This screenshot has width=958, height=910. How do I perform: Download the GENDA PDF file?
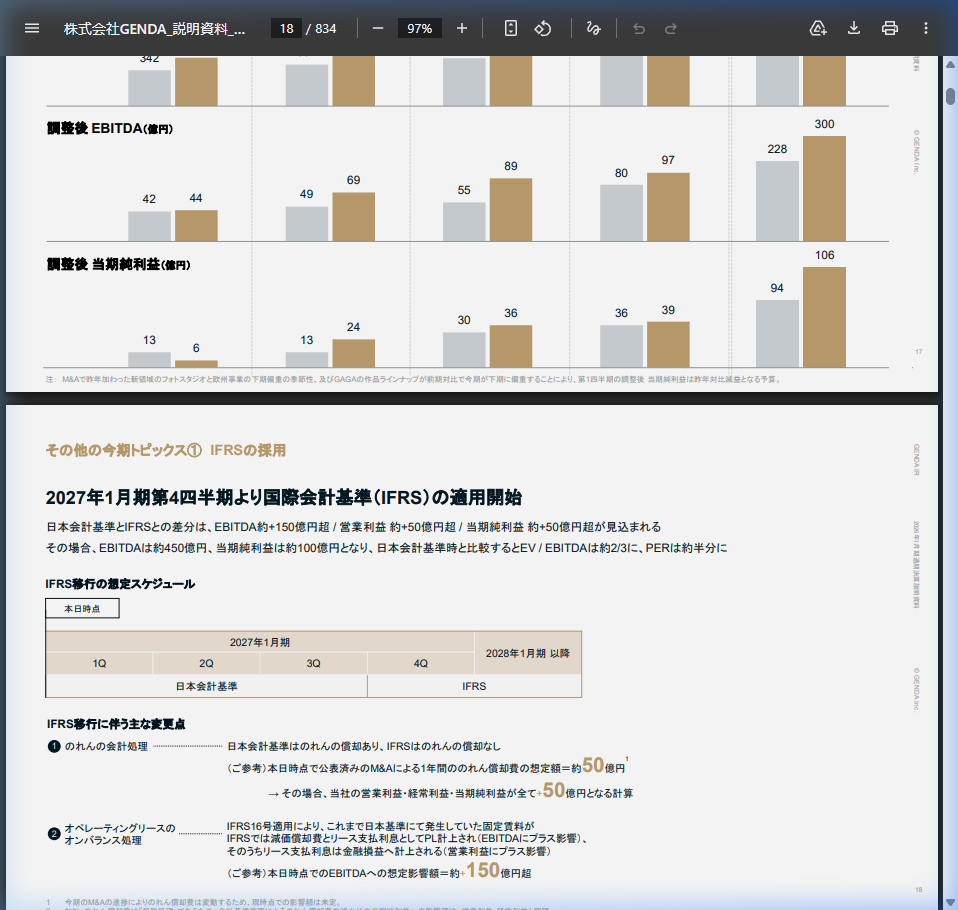(x=853, y=28)
